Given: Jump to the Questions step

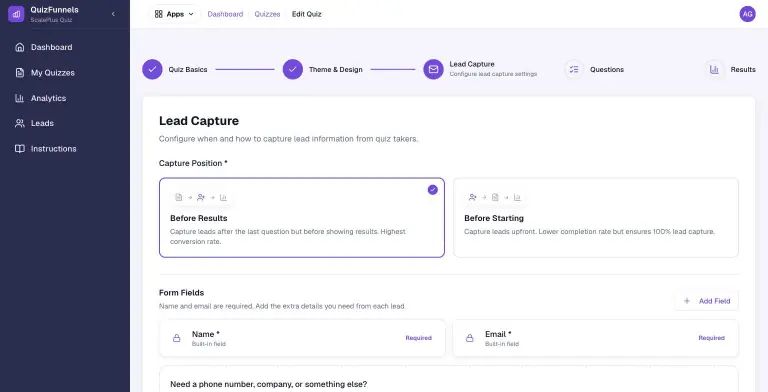Looking at the screenshot, I should tap(607, 70).
